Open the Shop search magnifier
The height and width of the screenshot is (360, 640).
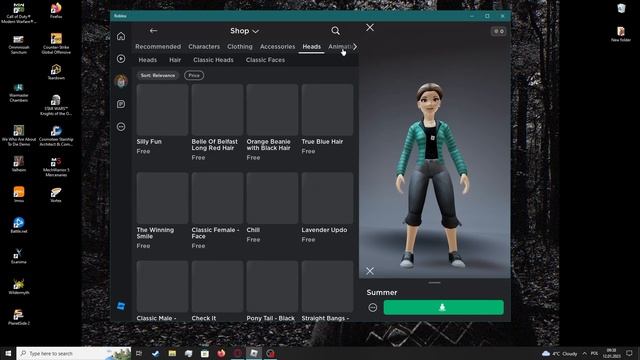click(336, 31)
